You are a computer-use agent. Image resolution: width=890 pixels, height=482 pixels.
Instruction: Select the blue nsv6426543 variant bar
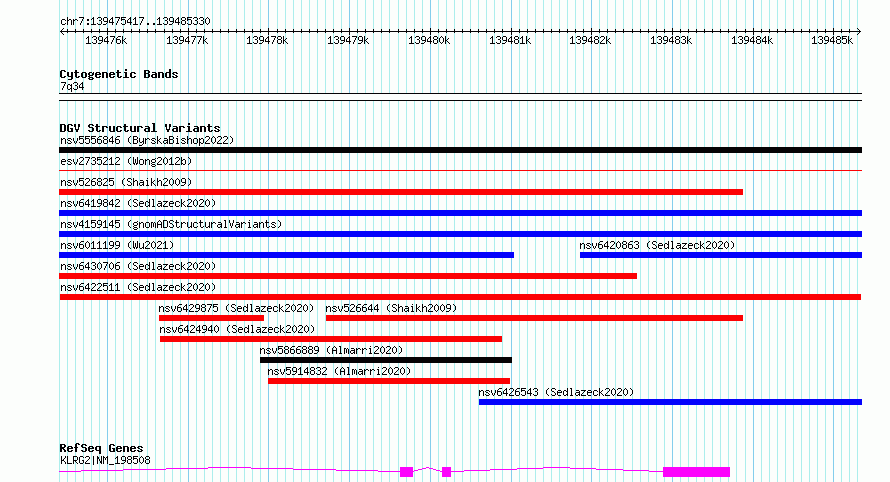[x=670, y=402]
